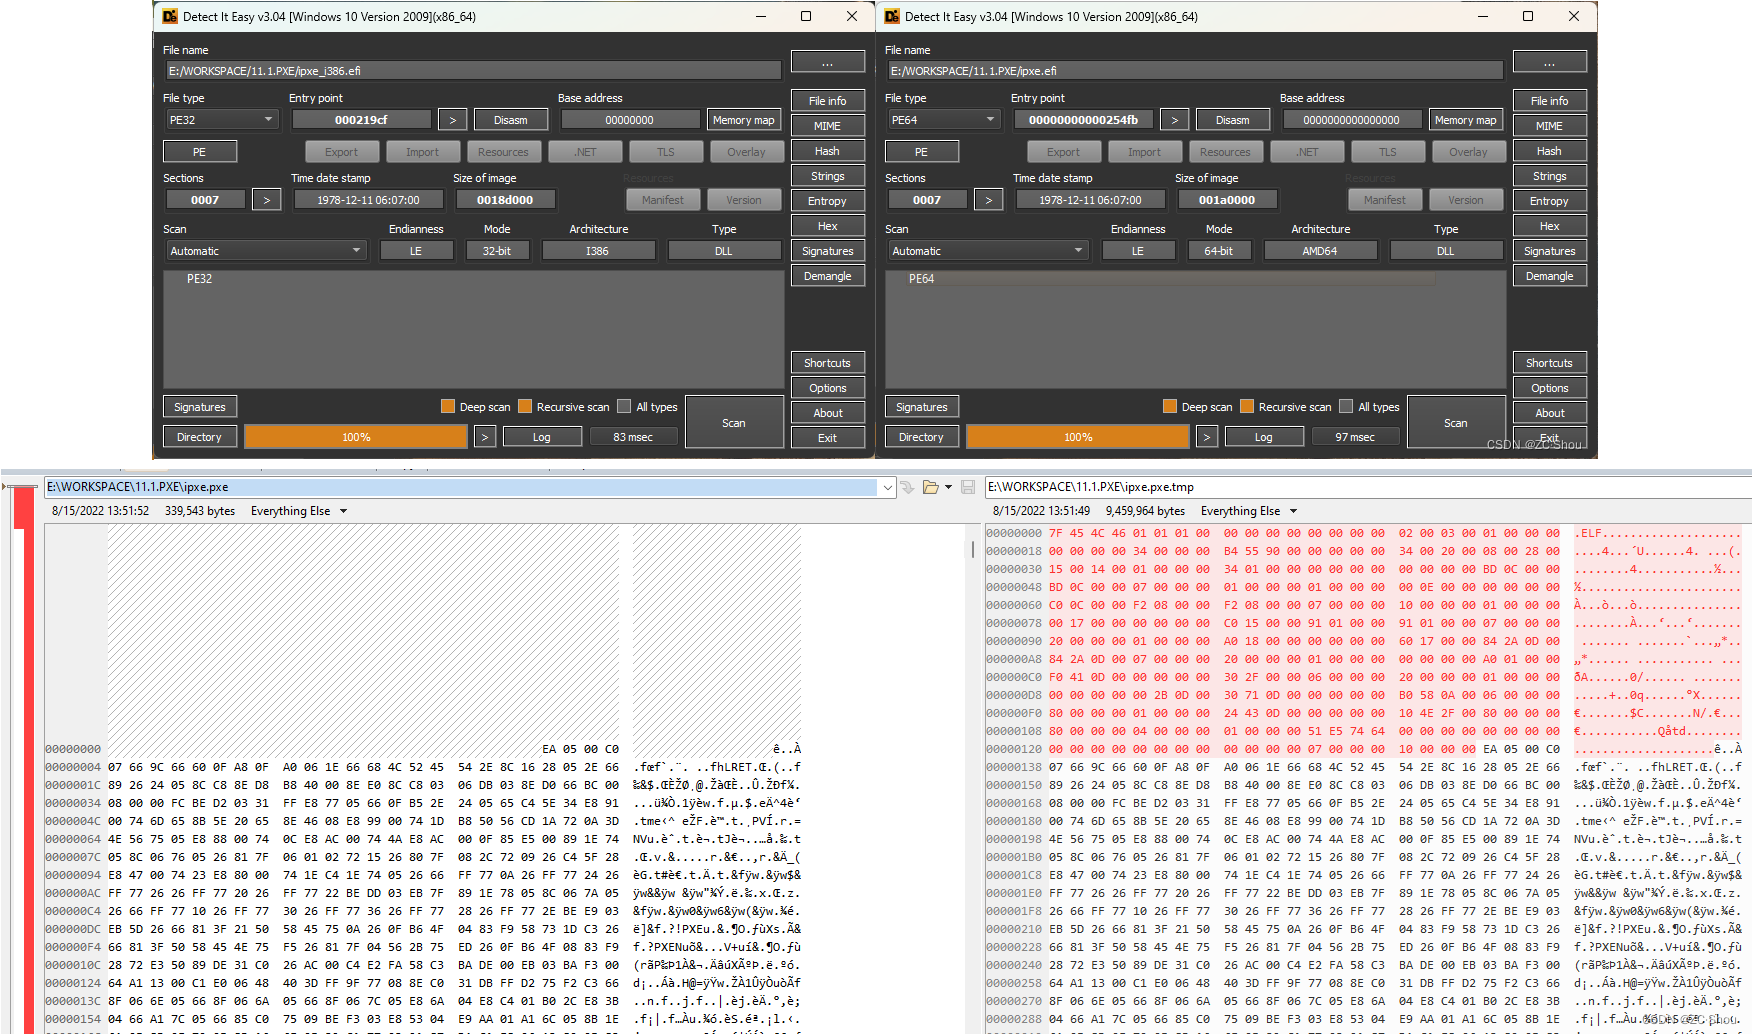
Task: Click the browse '...' button in left Detect It Easy
Action: point(827,62)
